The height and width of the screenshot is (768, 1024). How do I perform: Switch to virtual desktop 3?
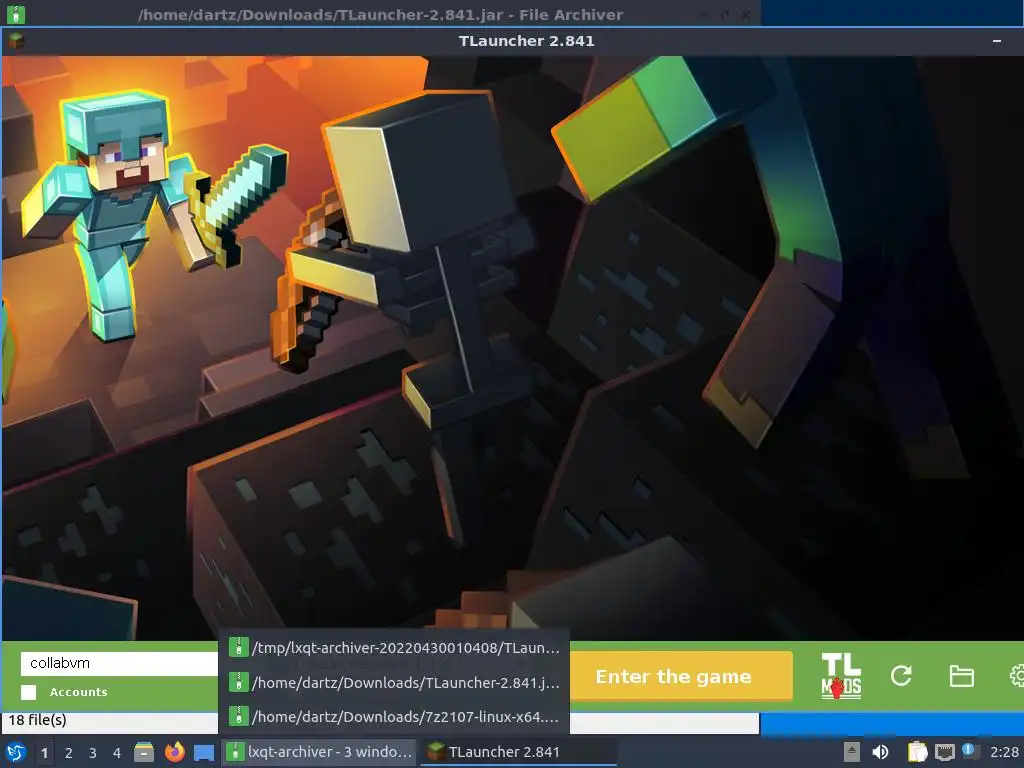click(93, 753)
